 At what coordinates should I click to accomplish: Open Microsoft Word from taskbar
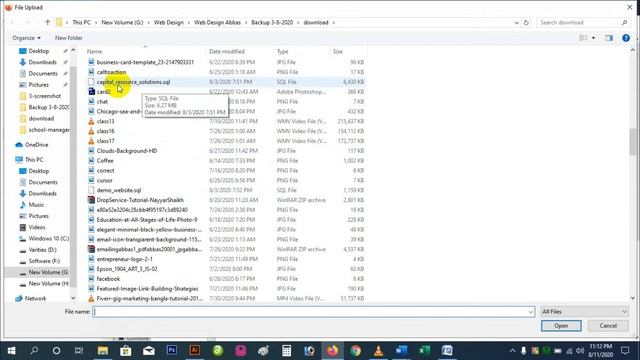coord(402,351)
